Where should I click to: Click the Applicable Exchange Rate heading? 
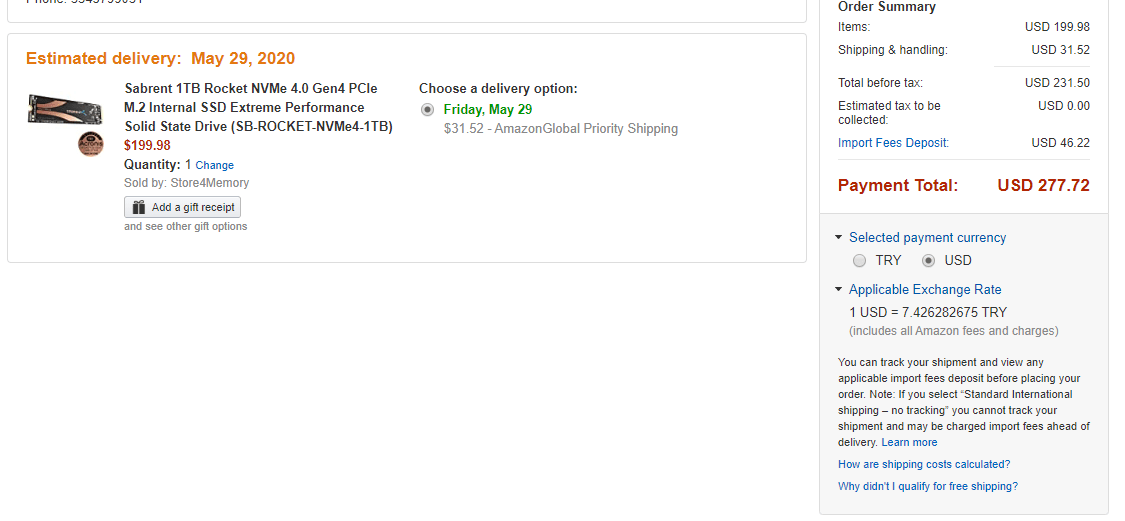point(925,290)
